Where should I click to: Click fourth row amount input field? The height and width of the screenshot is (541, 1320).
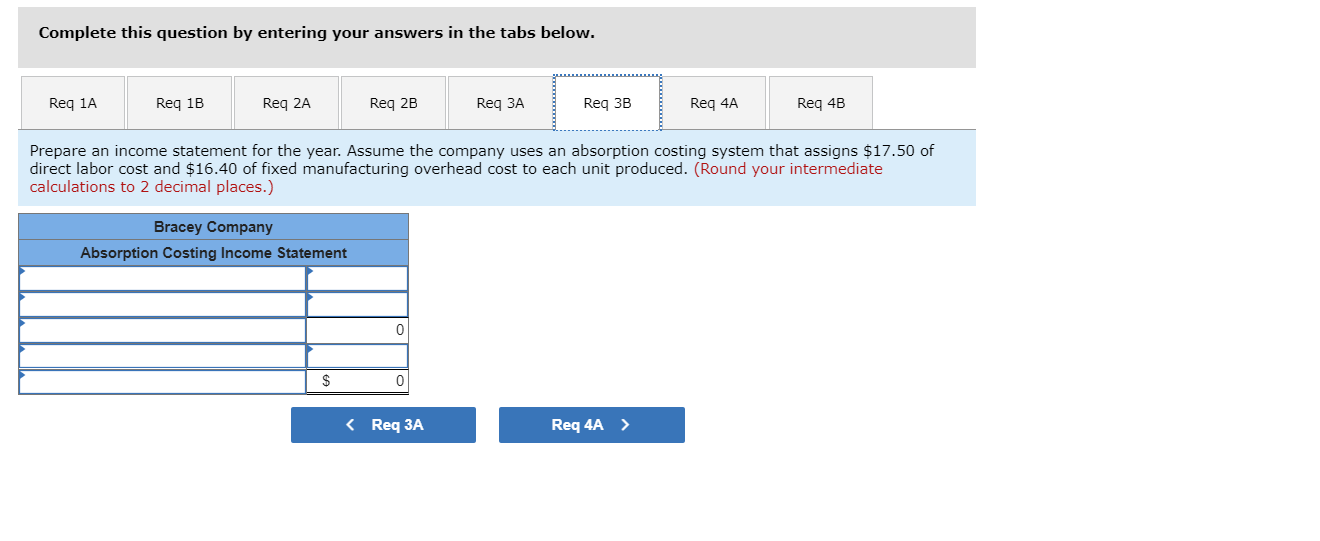[358, 356]
